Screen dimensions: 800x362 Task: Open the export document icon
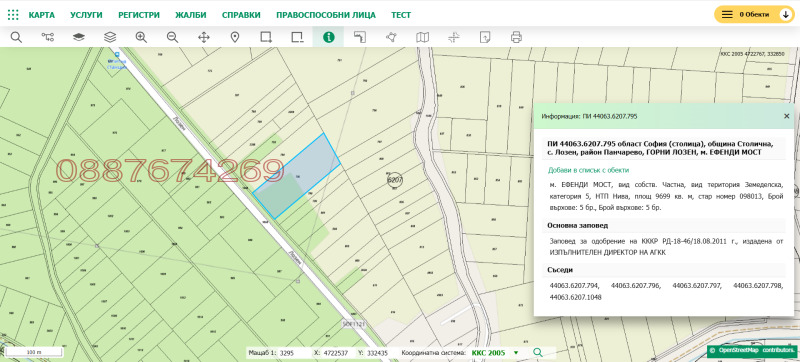(x=485, y=37)
